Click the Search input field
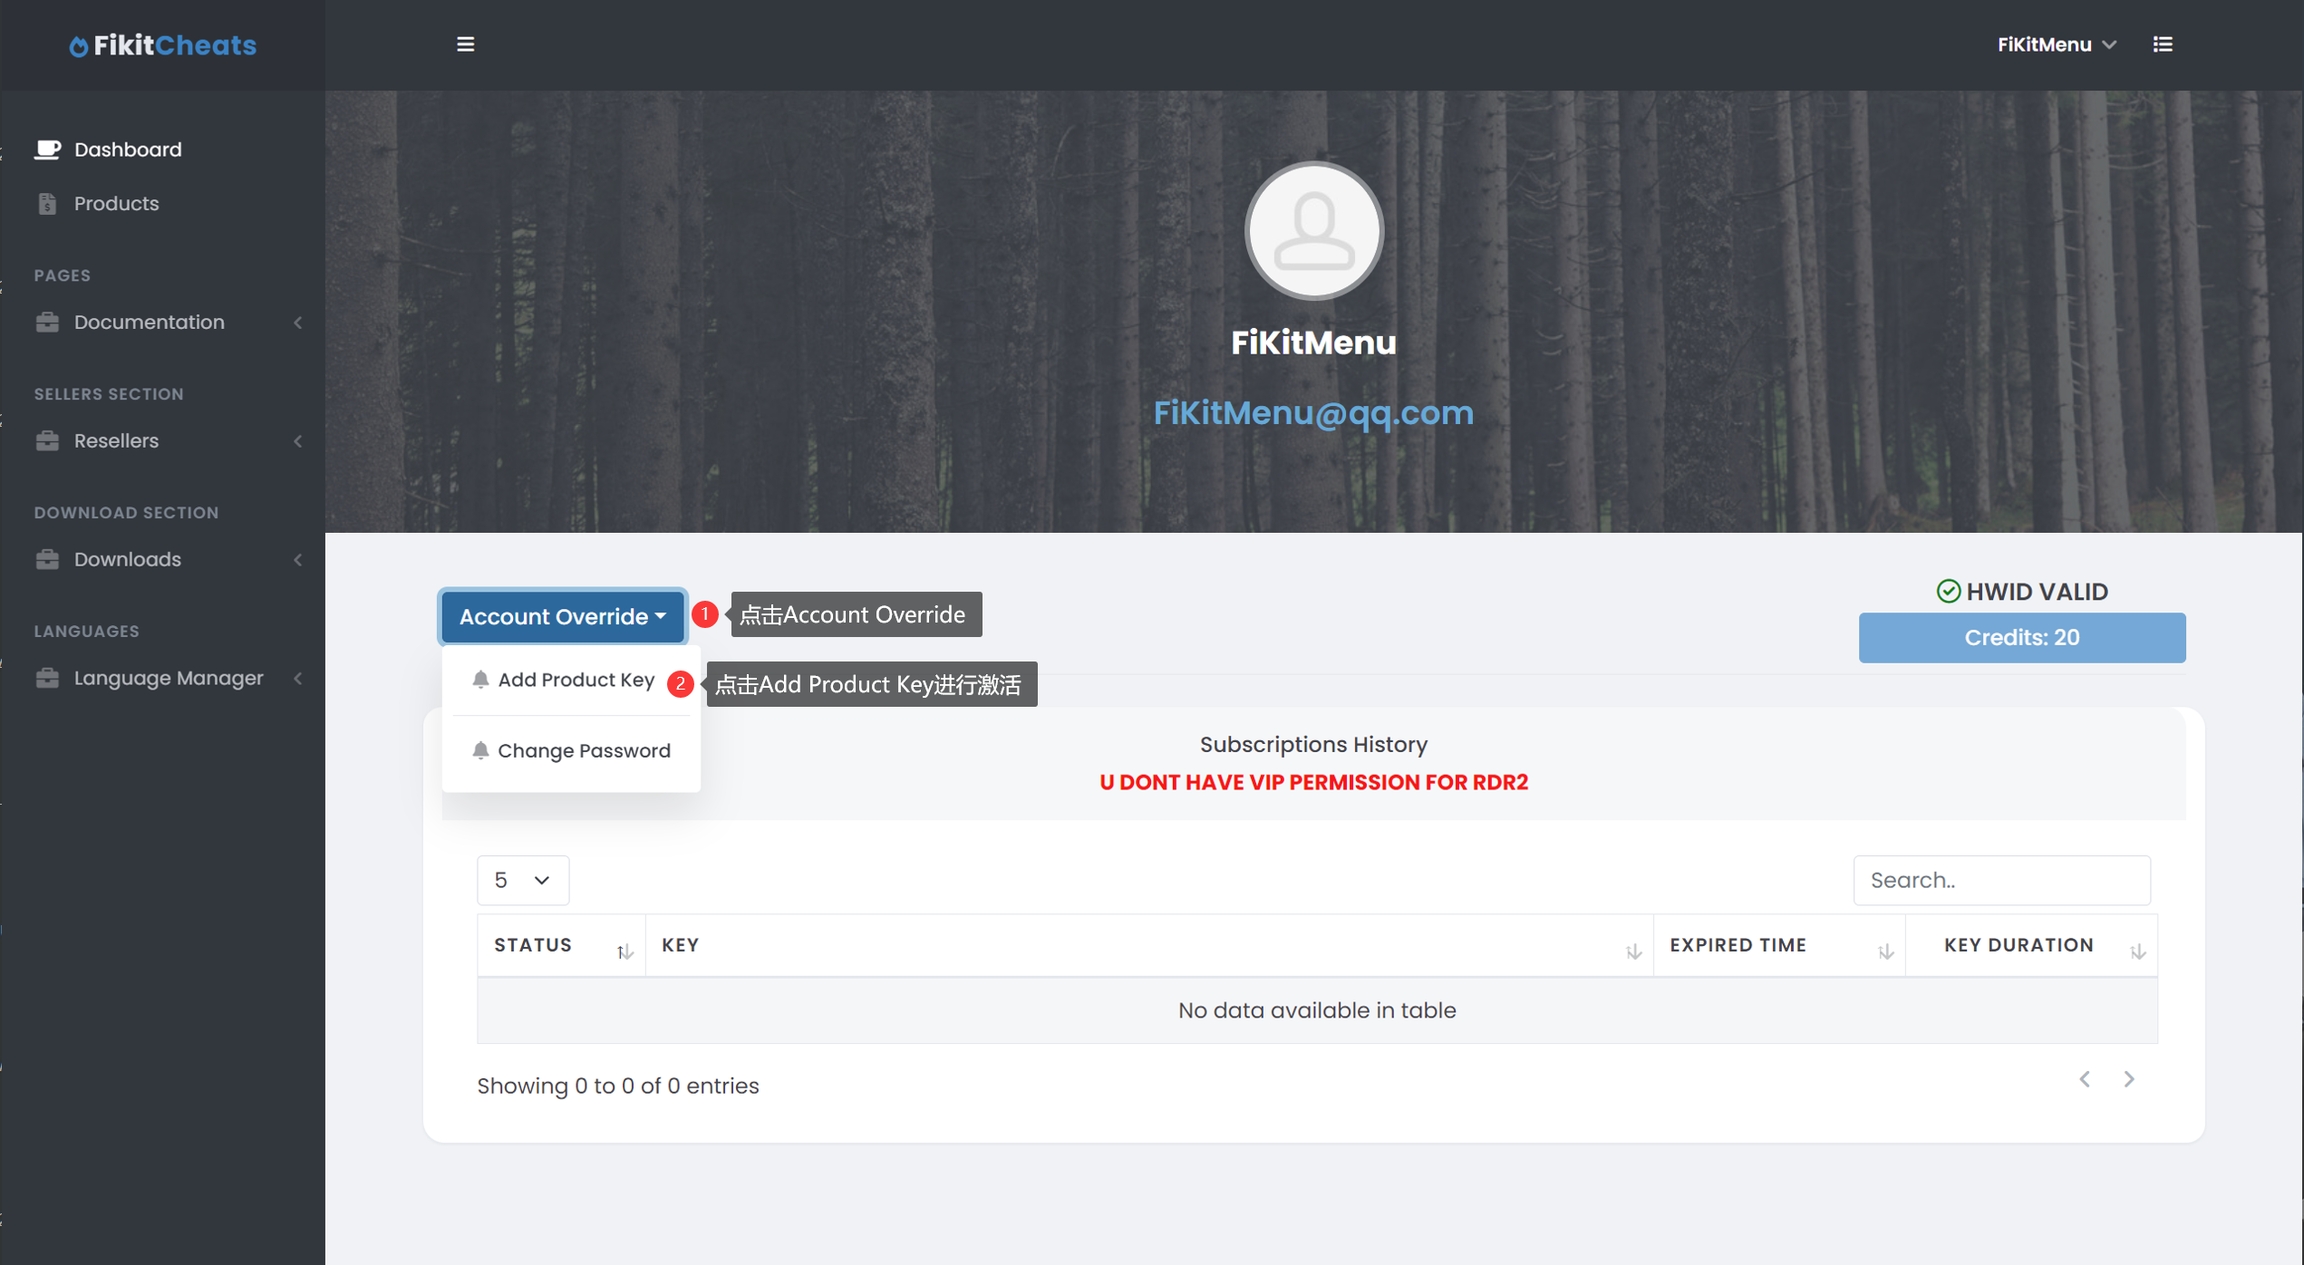Image resolution: width=2304 pixels, height=1265 pixels. [2001, 880]
